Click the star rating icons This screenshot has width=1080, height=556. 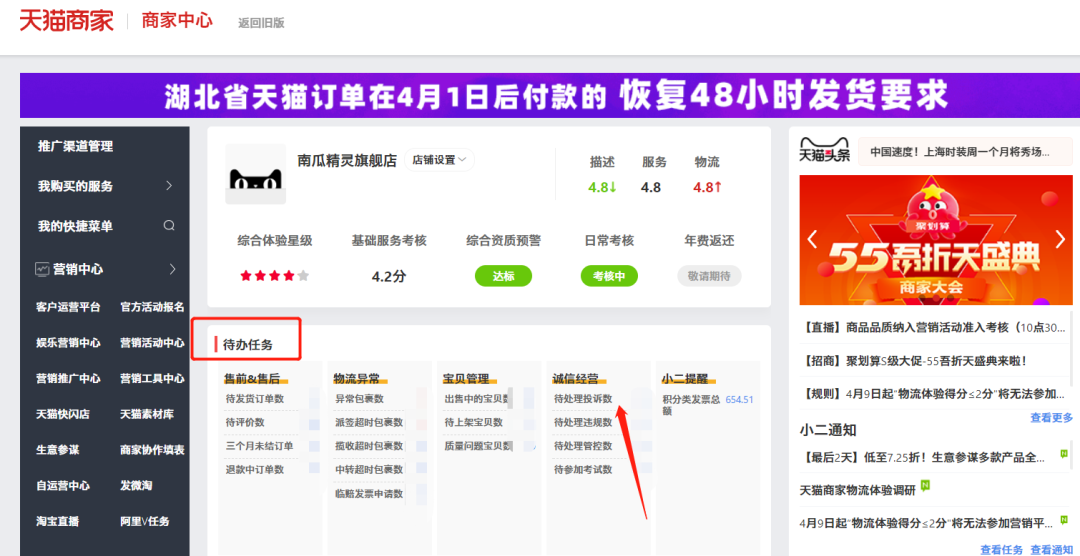tap(274, 276)
